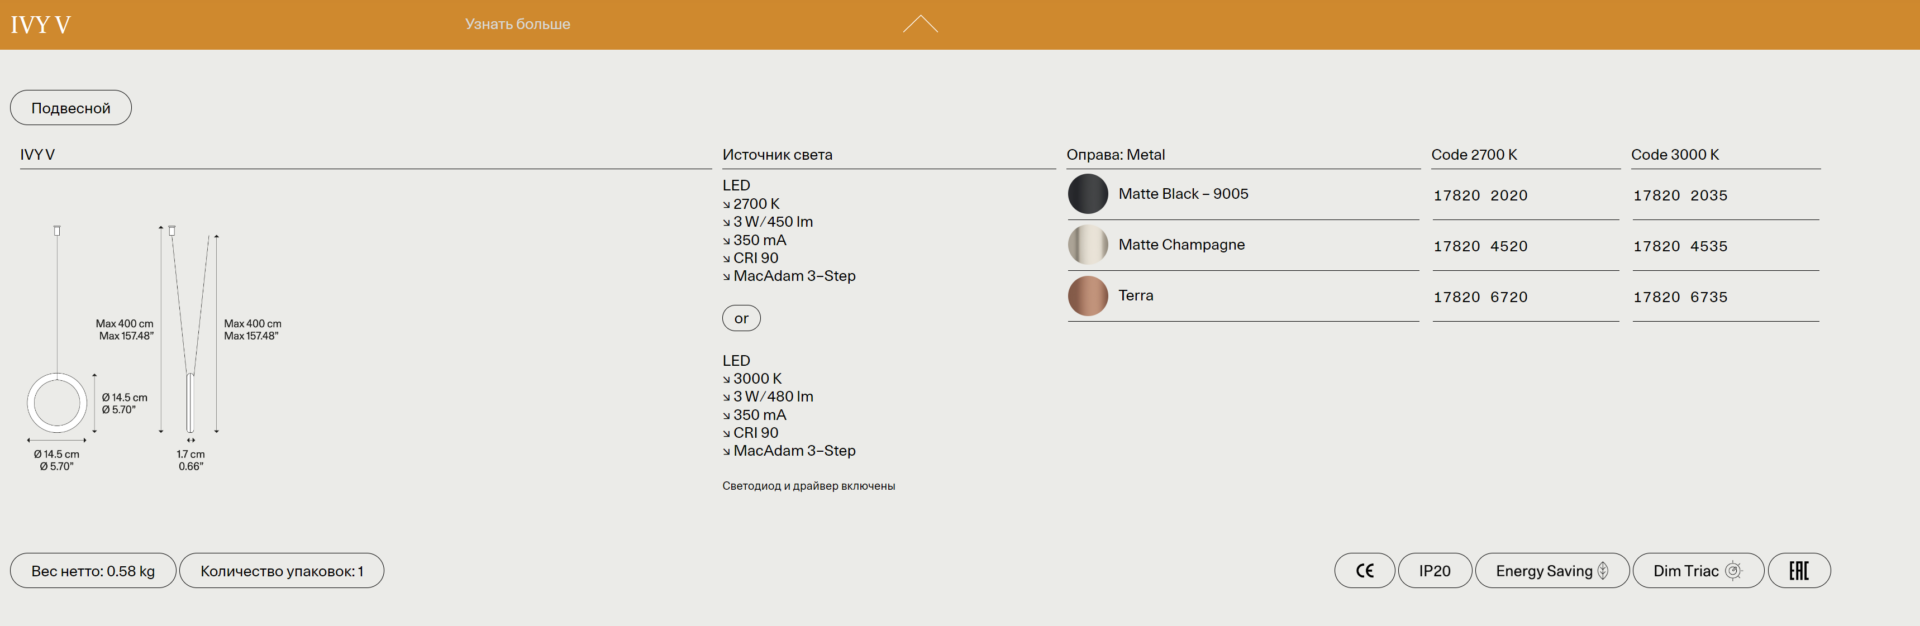The image size is (1920, 626).
Task: Select the 'Подвесной' tab pill
Action: 71,108
